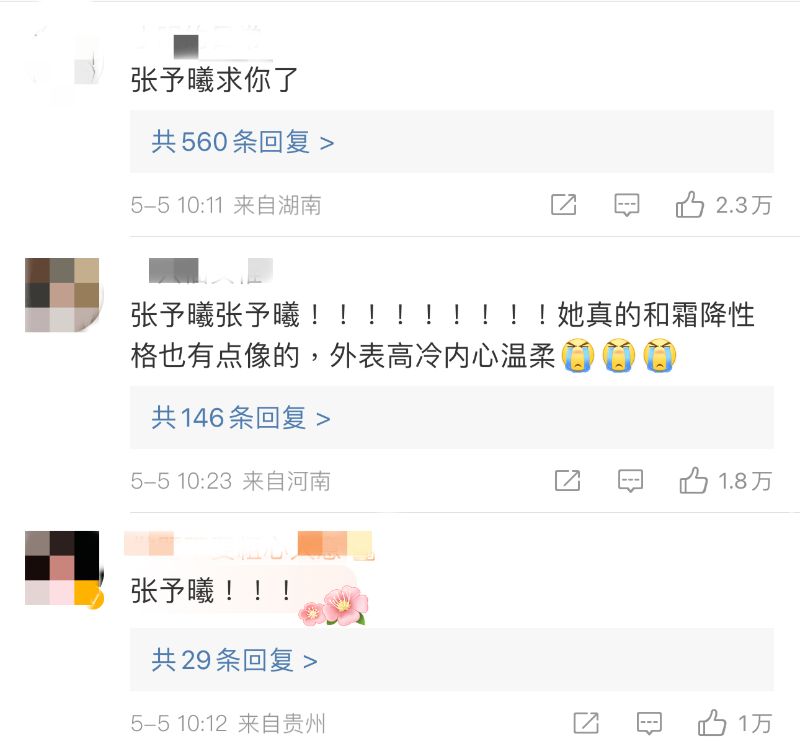
Task: Open the second commenter's blurred username
Action: [211, 270]
